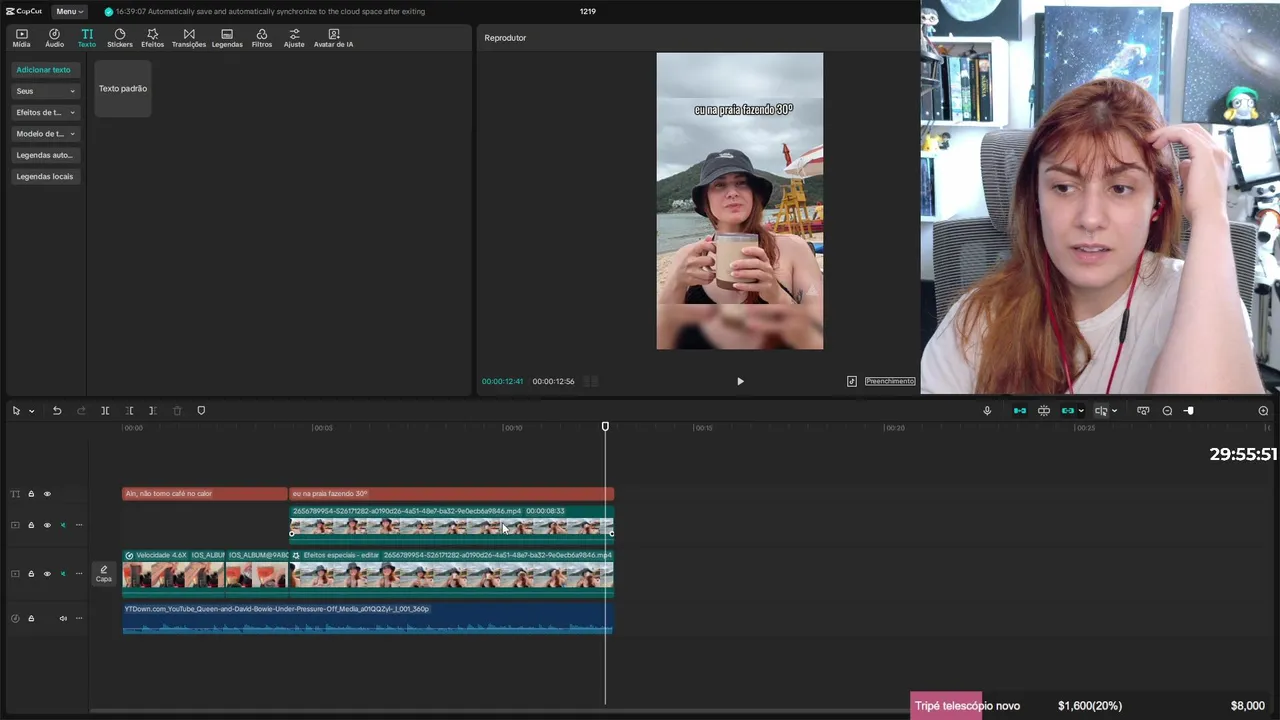Toggle auto snapping in the timeline
This screenshot has width=1280, height=720.
pos(1044,411)
